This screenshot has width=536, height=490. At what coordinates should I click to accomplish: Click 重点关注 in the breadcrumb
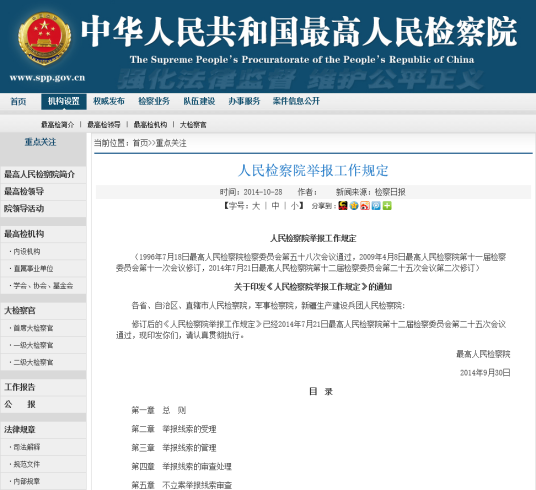coord(171,143)
